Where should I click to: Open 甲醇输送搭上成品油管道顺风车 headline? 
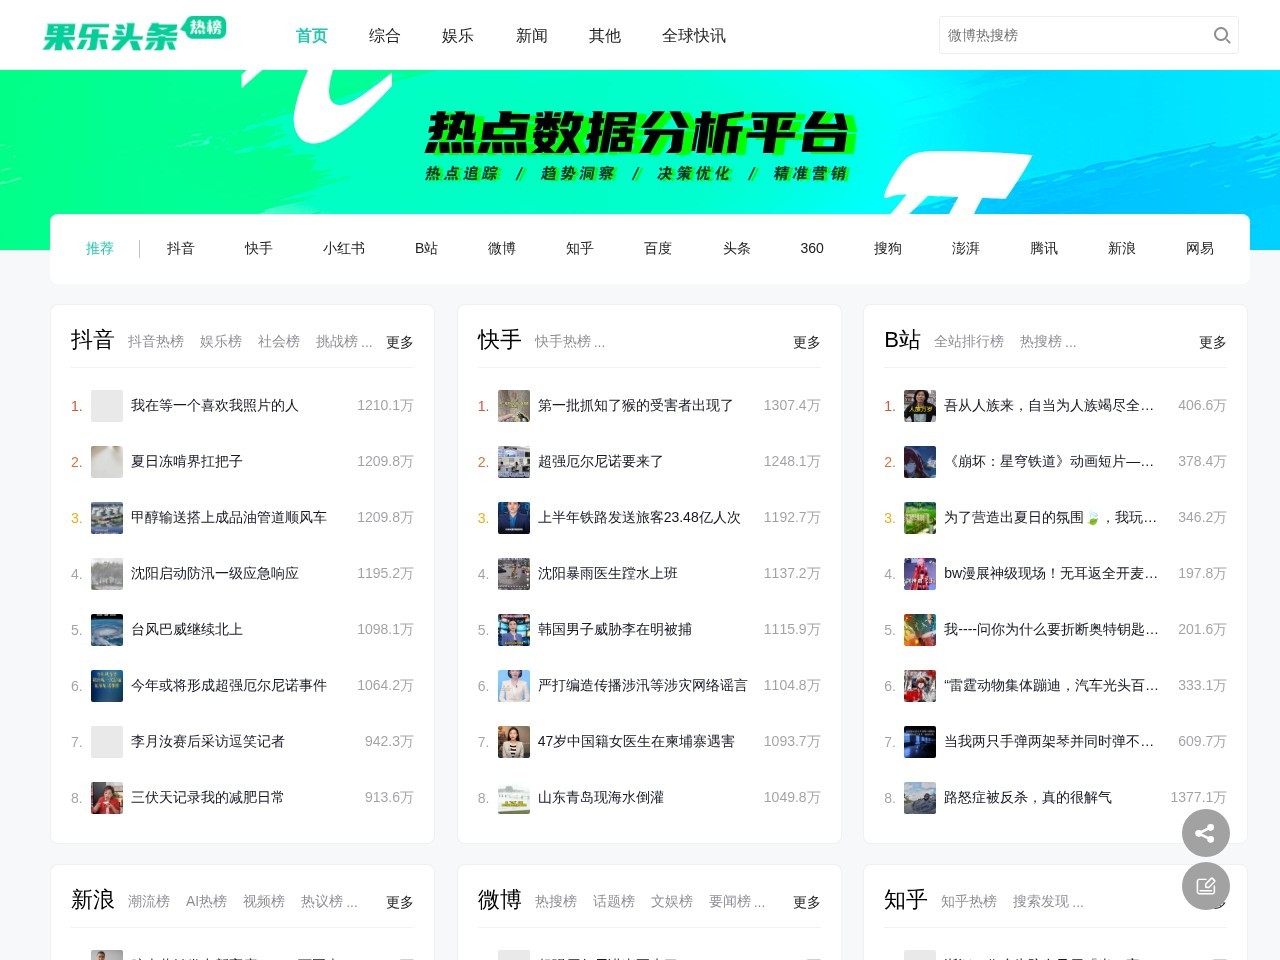[x=229, y=517]
